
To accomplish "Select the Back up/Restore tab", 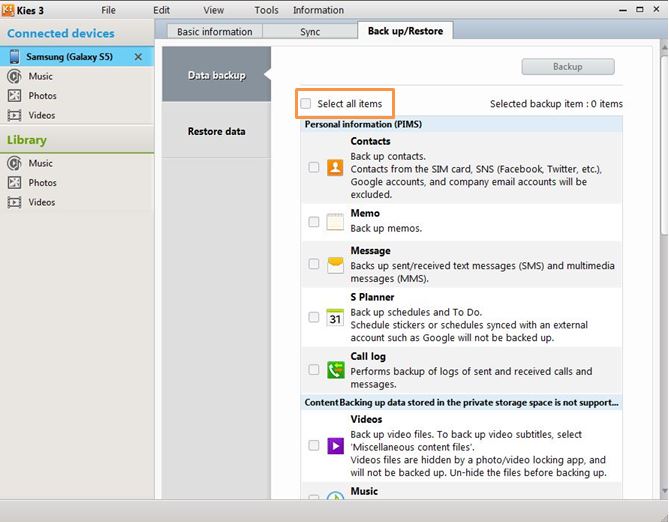I will pyautogui.click(x=405, y=31).
